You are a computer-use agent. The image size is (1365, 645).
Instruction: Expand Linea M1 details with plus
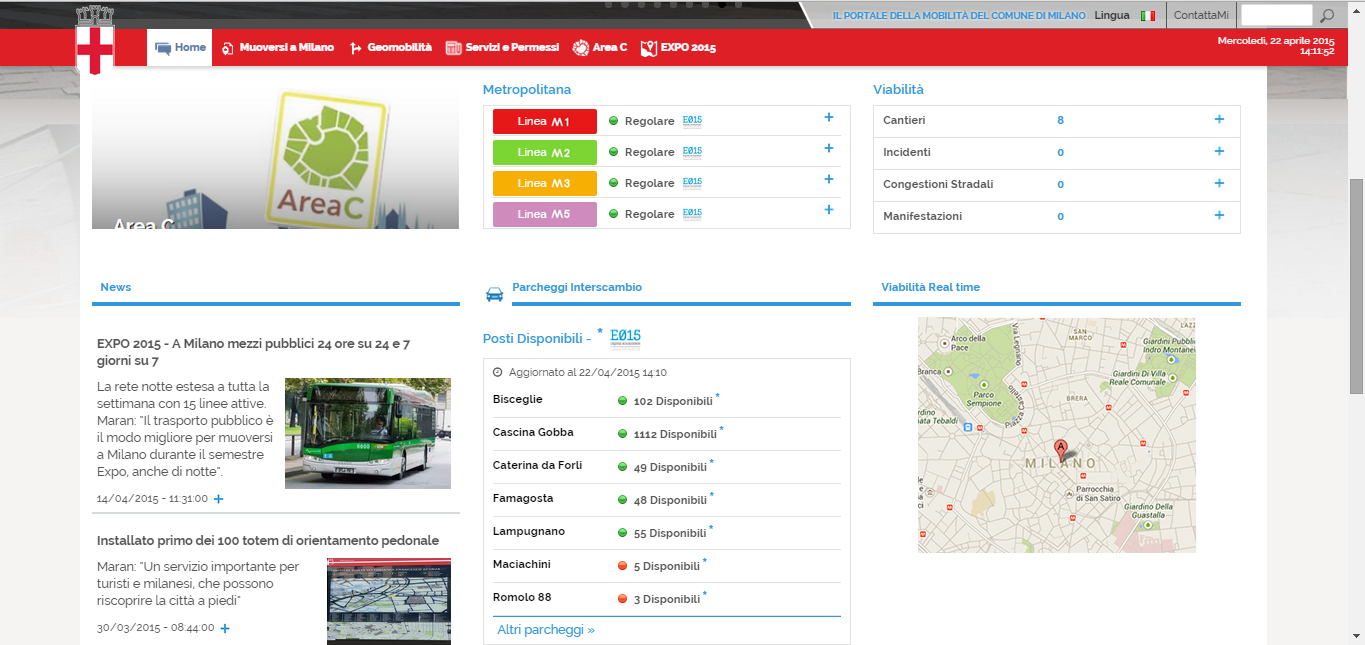click(828, 118)
